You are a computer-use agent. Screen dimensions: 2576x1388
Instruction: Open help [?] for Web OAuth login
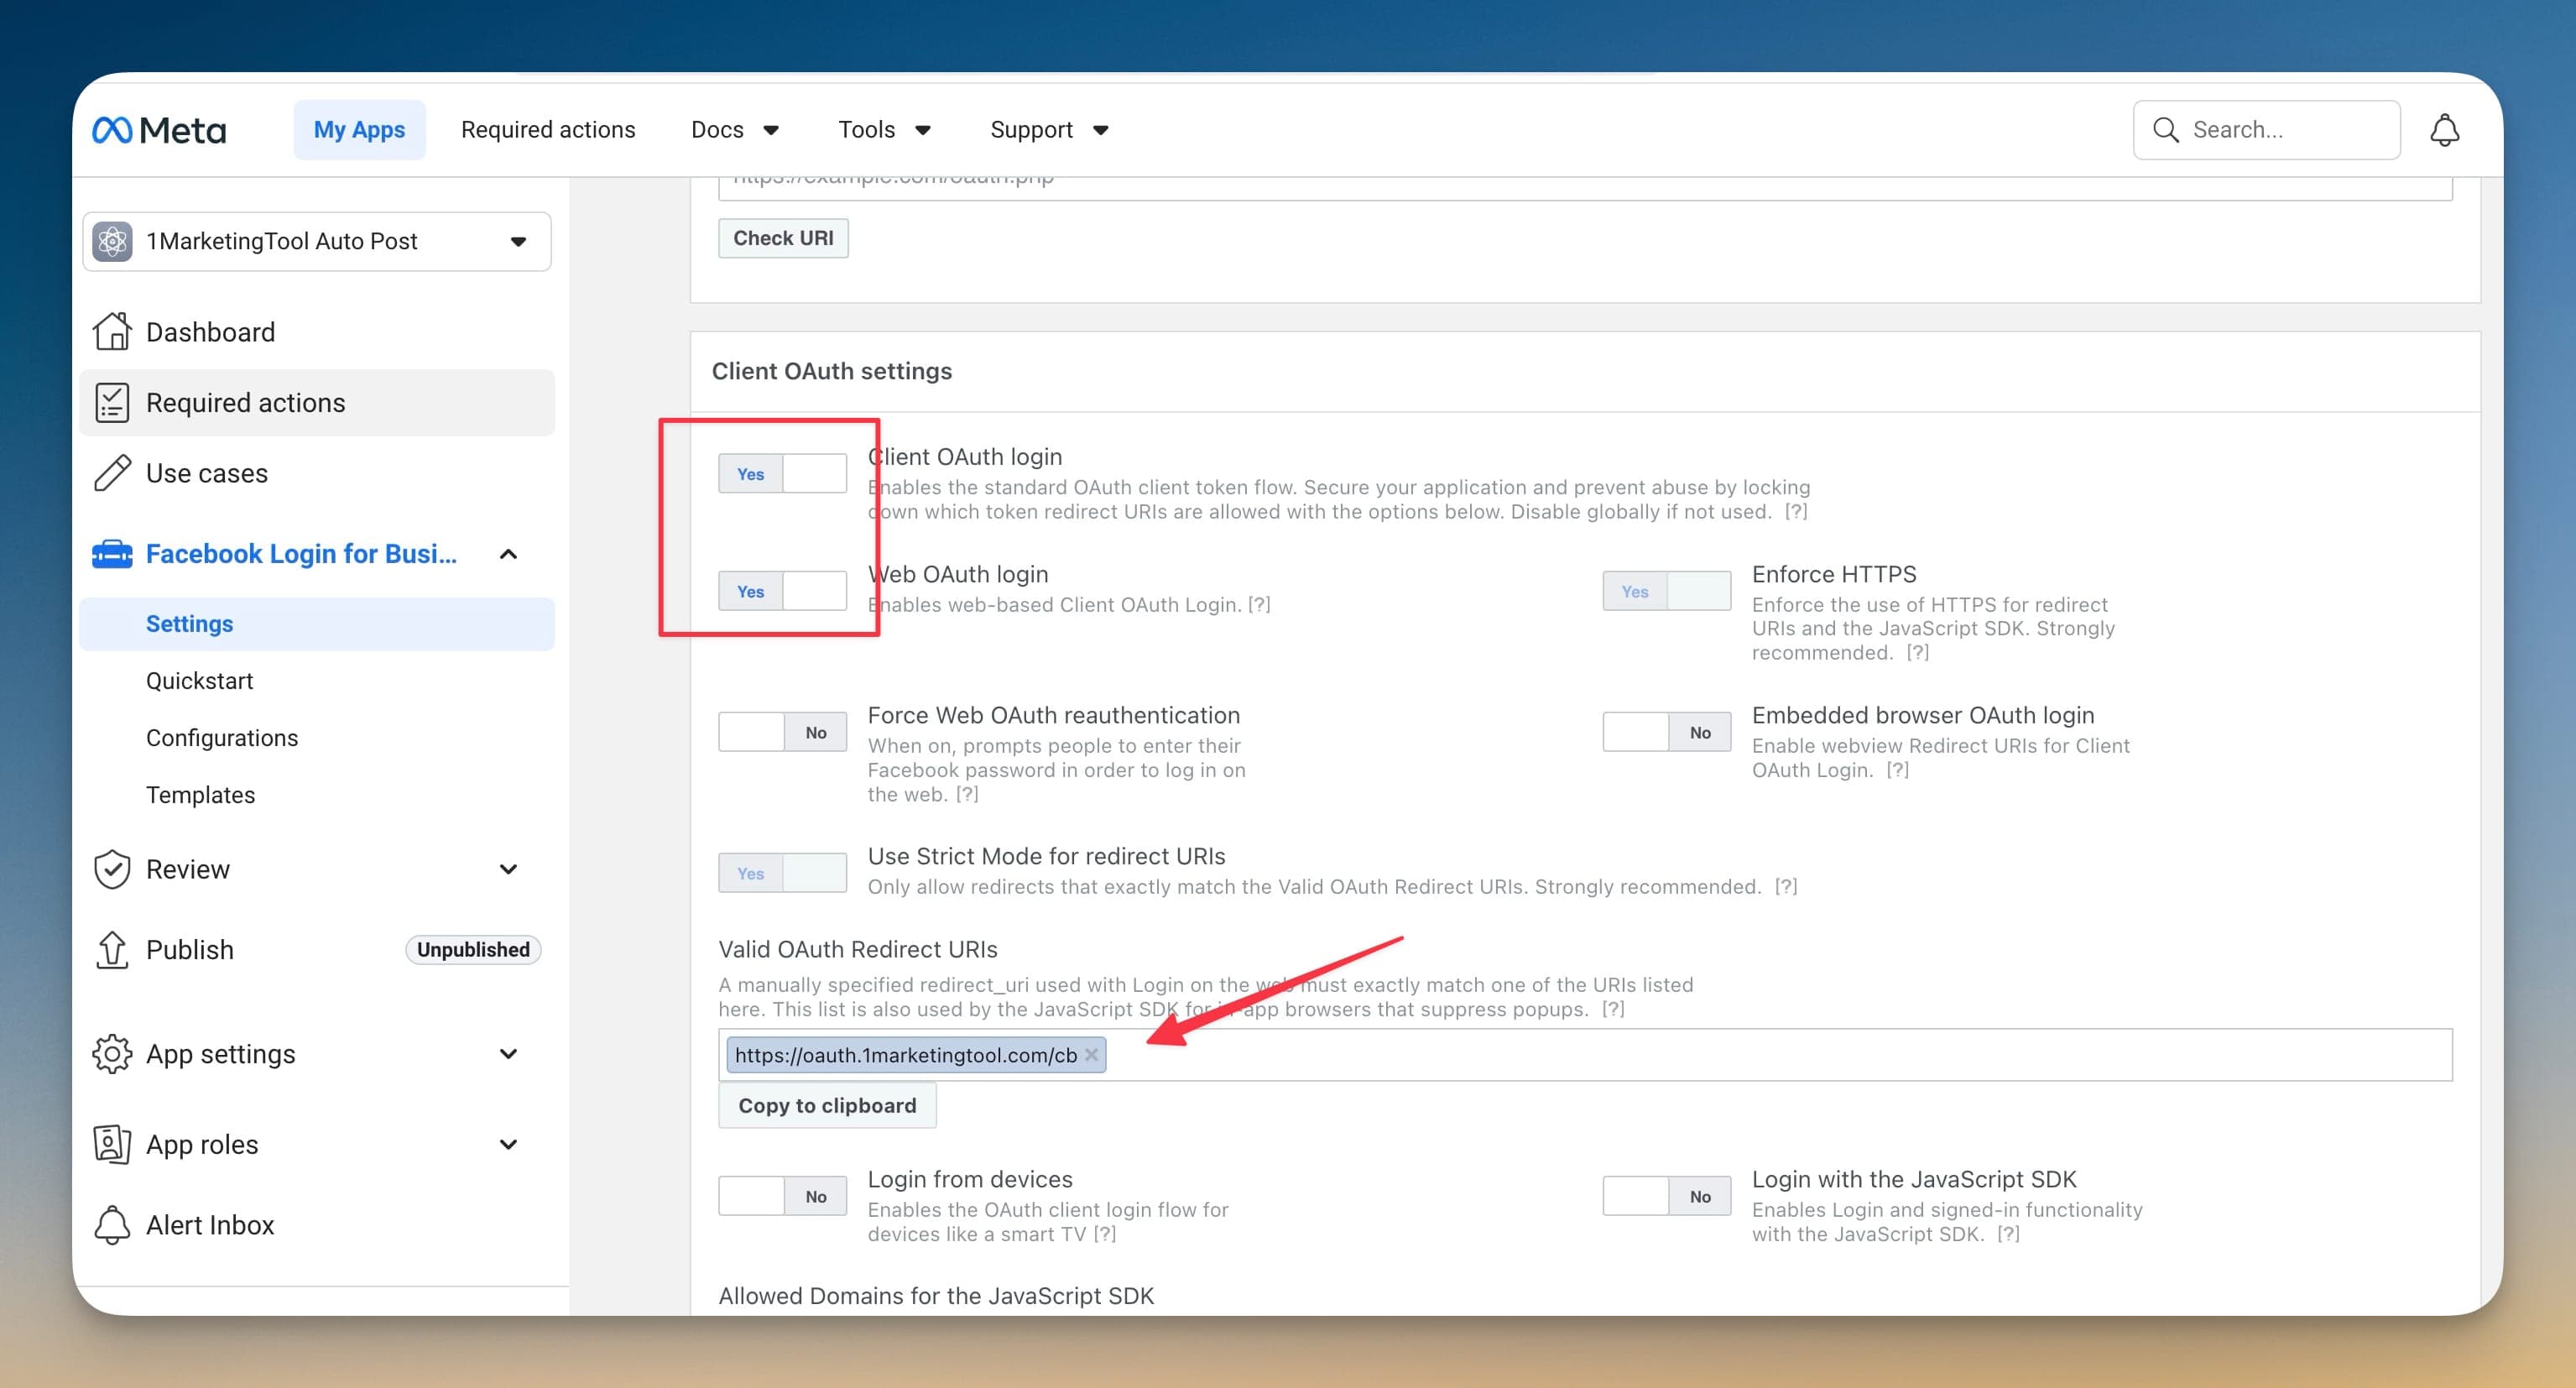[x=1259, y=604]
